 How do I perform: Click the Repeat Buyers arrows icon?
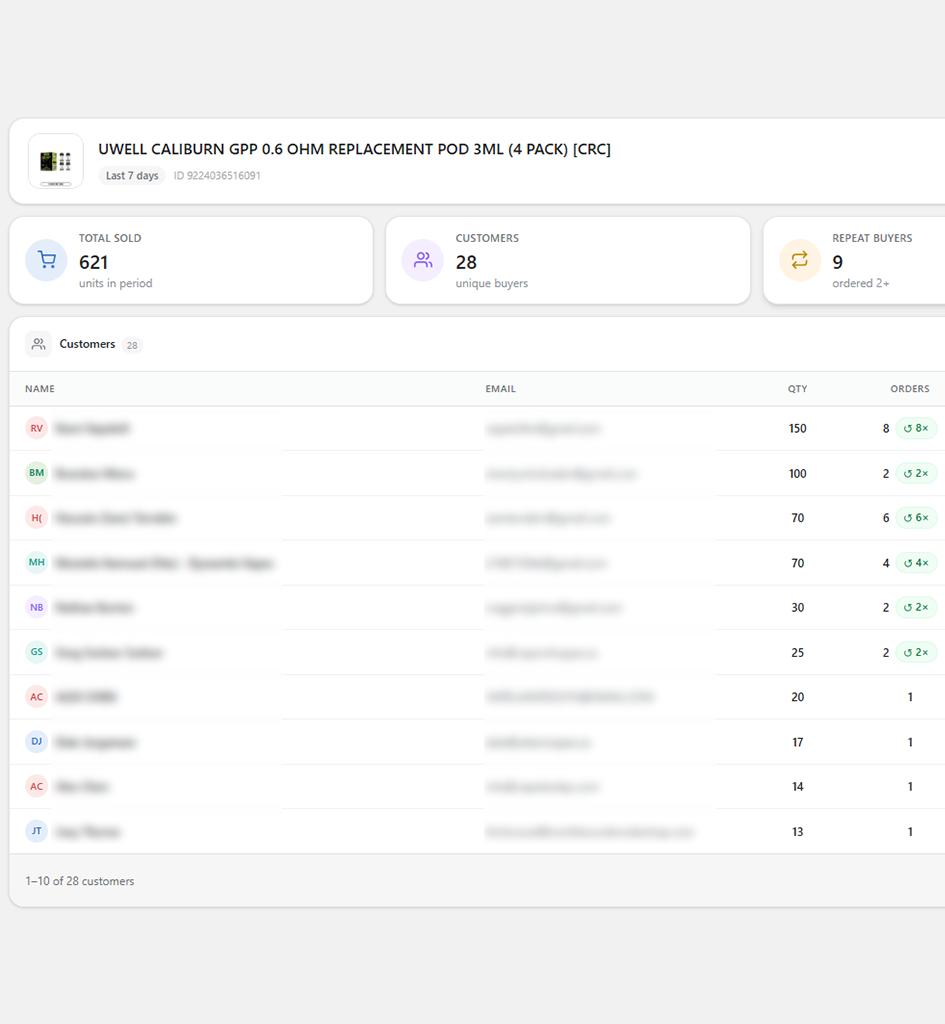799,260
